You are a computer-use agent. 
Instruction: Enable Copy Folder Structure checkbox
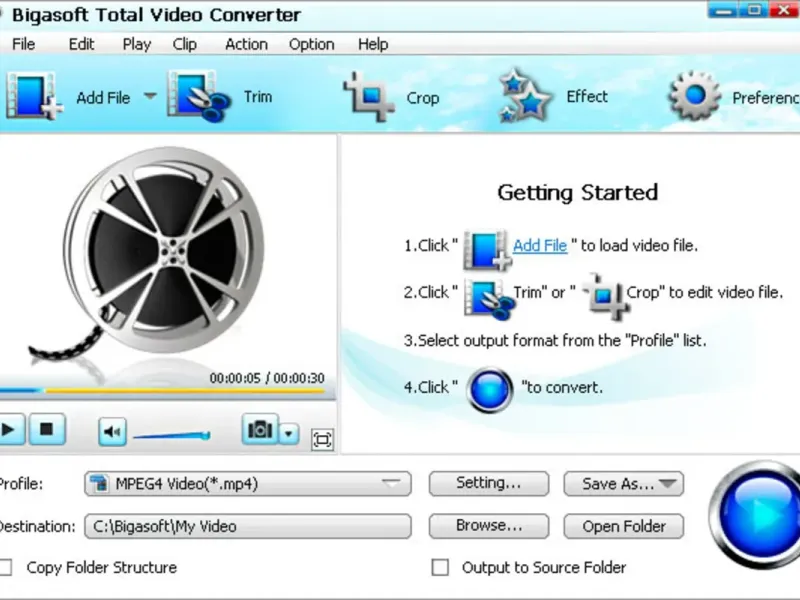[6, 567]
